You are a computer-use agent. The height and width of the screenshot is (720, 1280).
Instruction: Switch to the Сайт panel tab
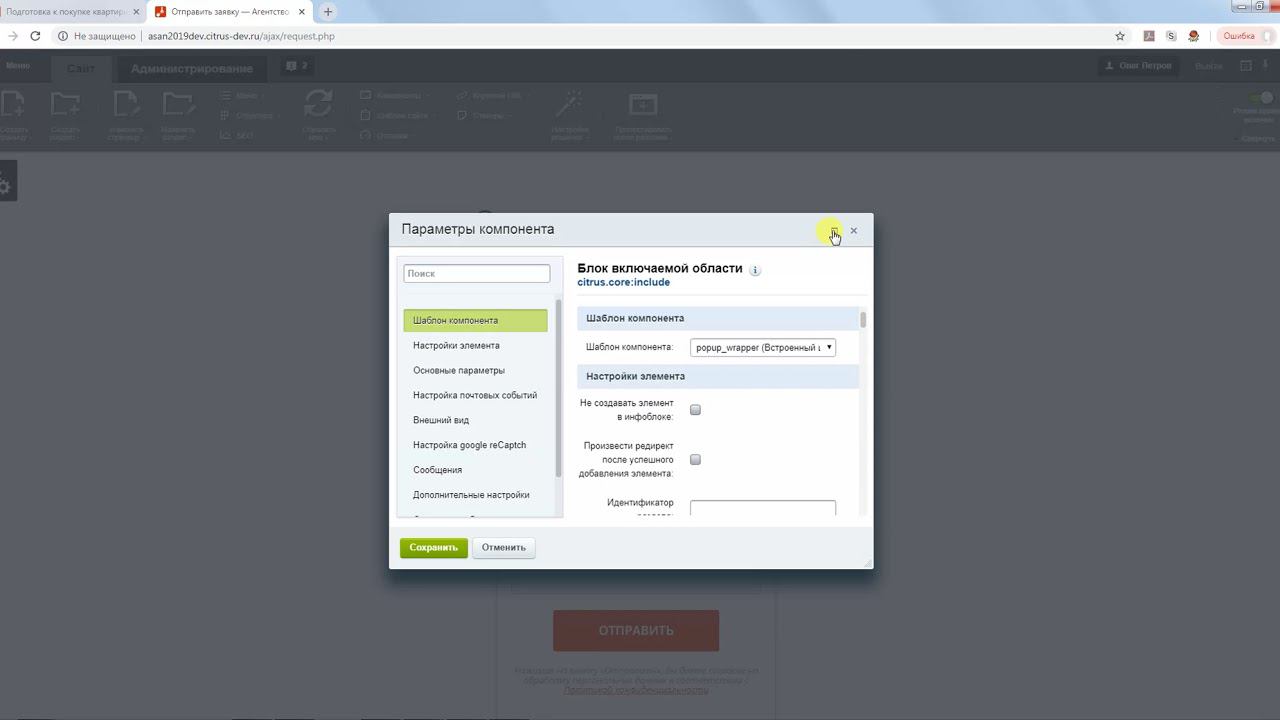point(81,68)
